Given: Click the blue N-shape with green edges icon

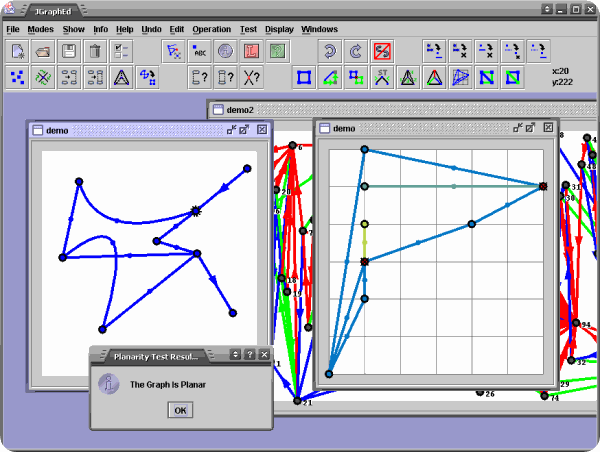Looking at the screenshot, I should (486, 77).
